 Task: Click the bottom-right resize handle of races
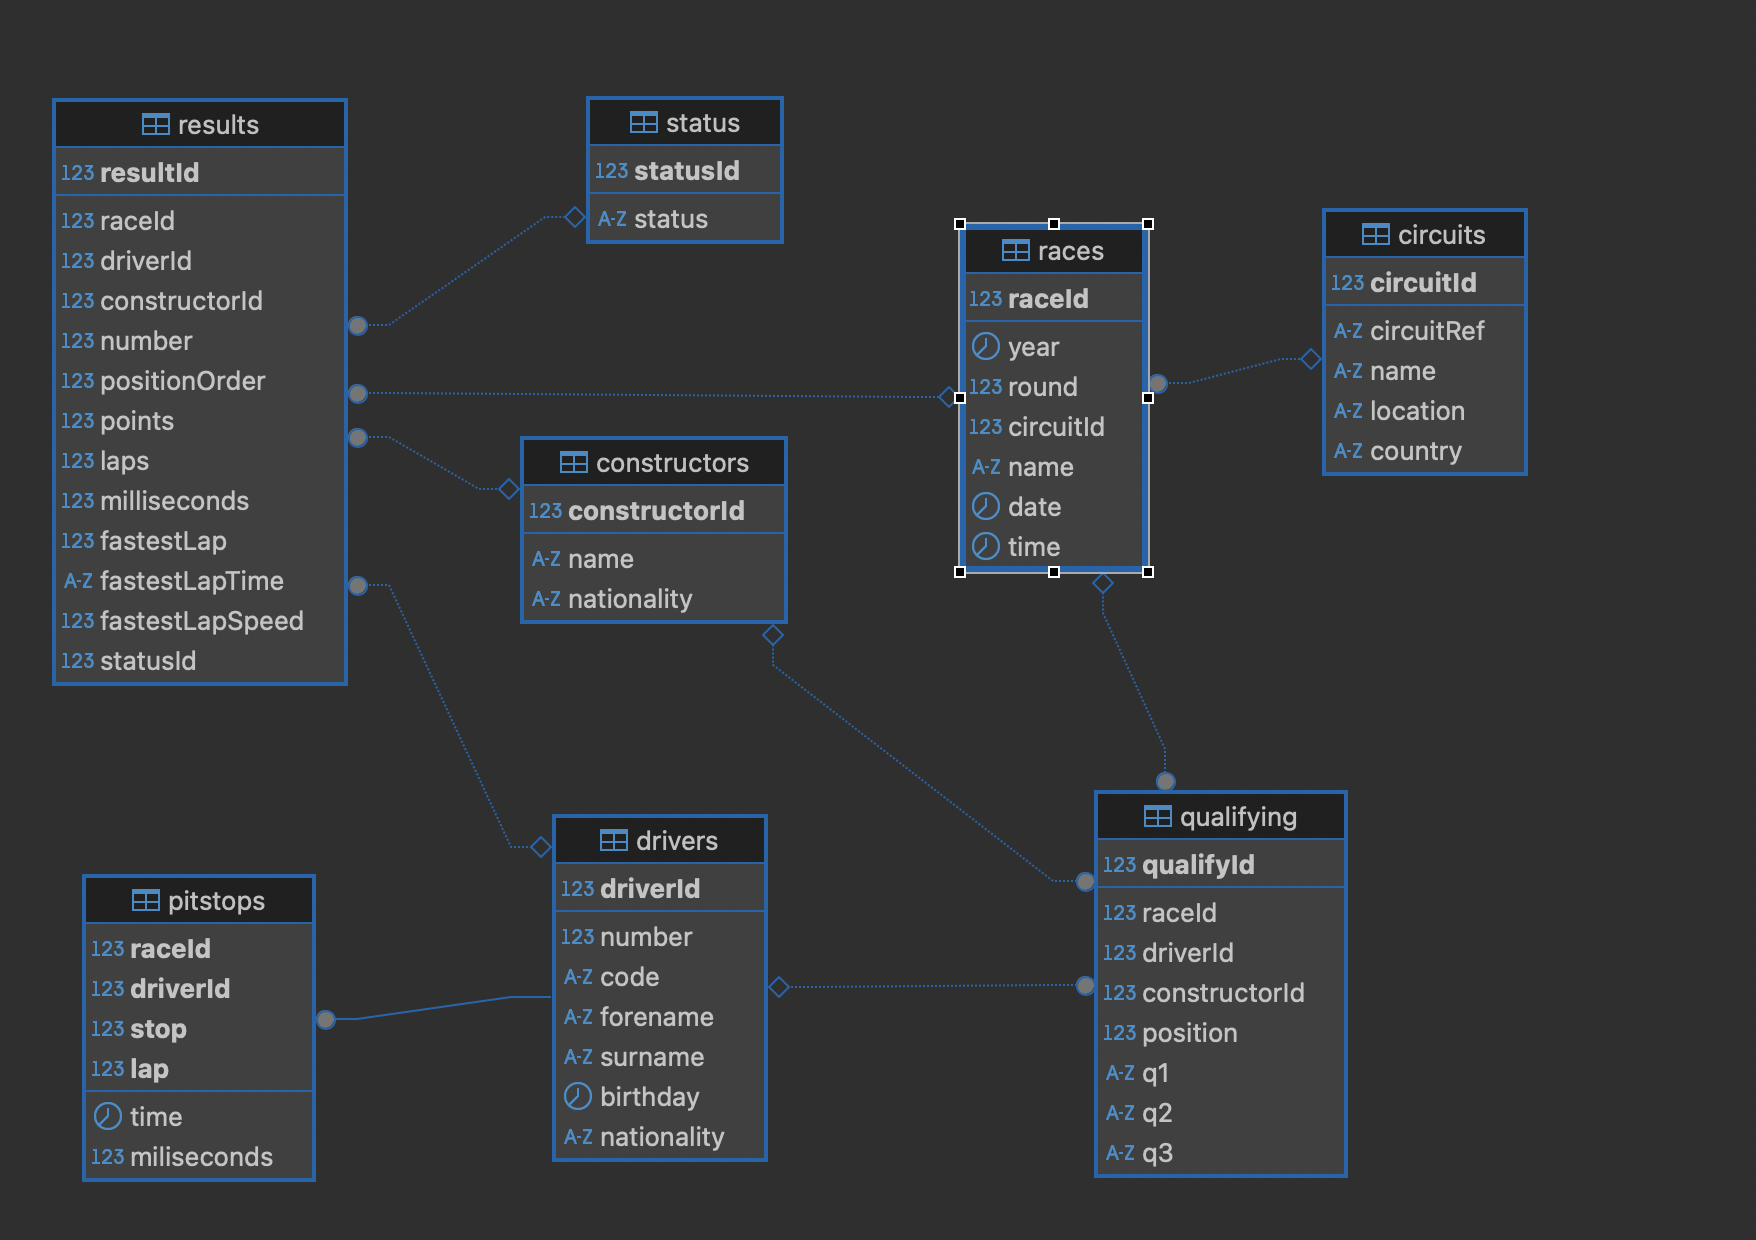[x=1148, y=572]
